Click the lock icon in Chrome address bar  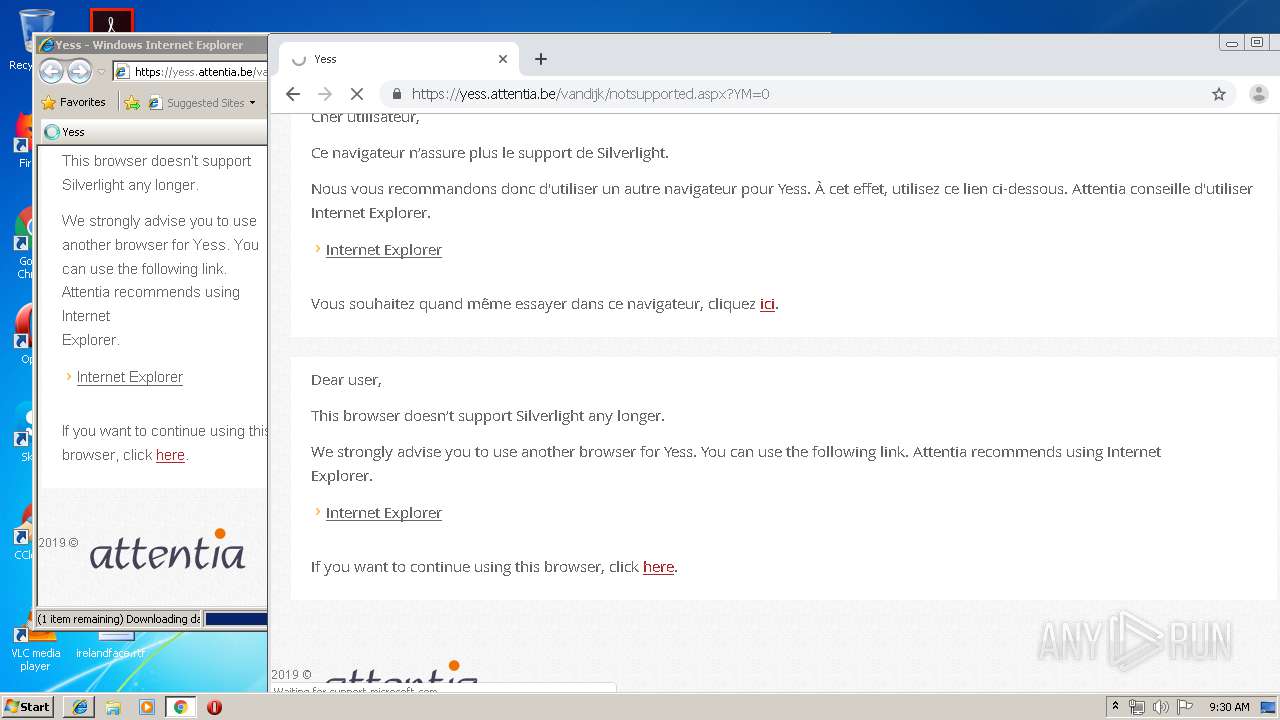pos(397,94)
